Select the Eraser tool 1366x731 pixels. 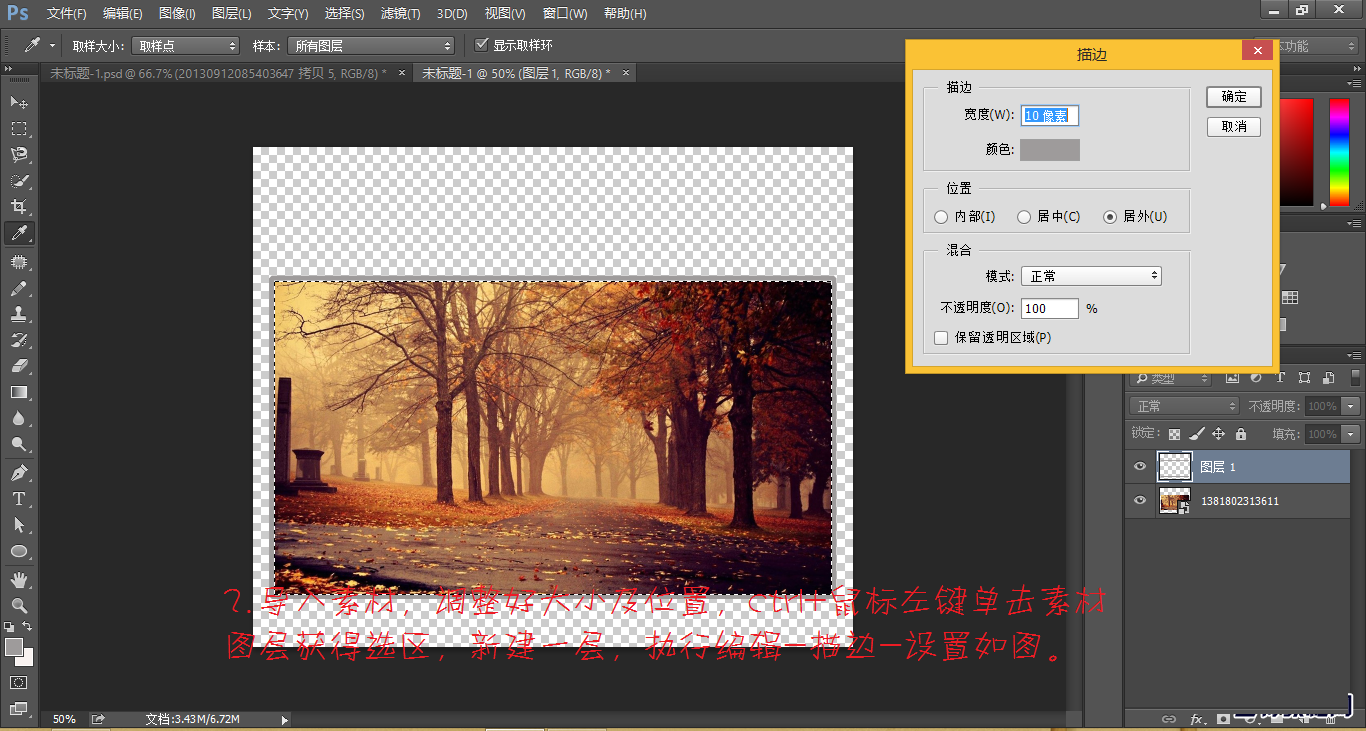[x=19, y=366]
